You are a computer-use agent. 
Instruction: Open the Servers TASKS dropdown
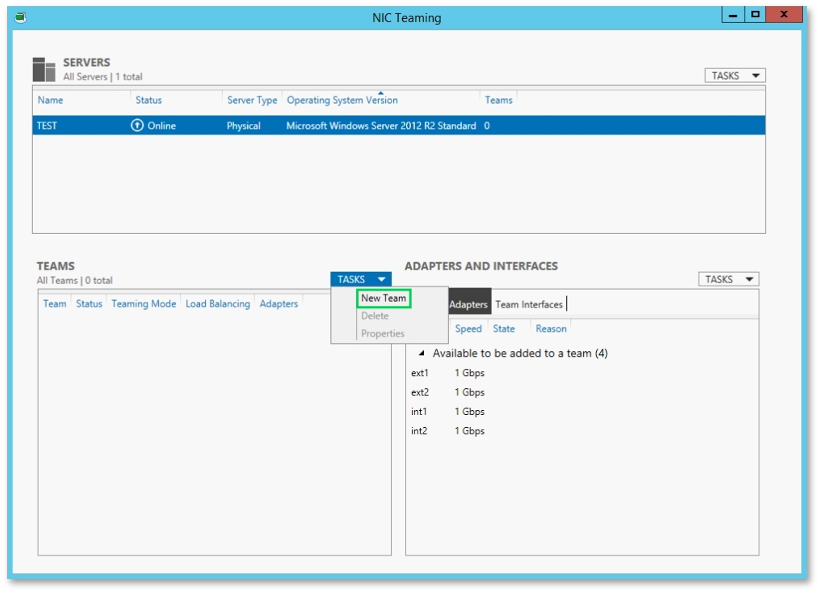[x=735, y=76]
